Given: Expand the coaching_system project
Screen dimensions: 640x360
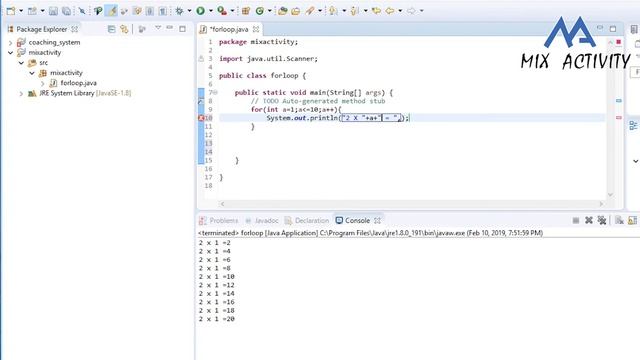Looking at the screenshot, I should [x=10, y=42].
